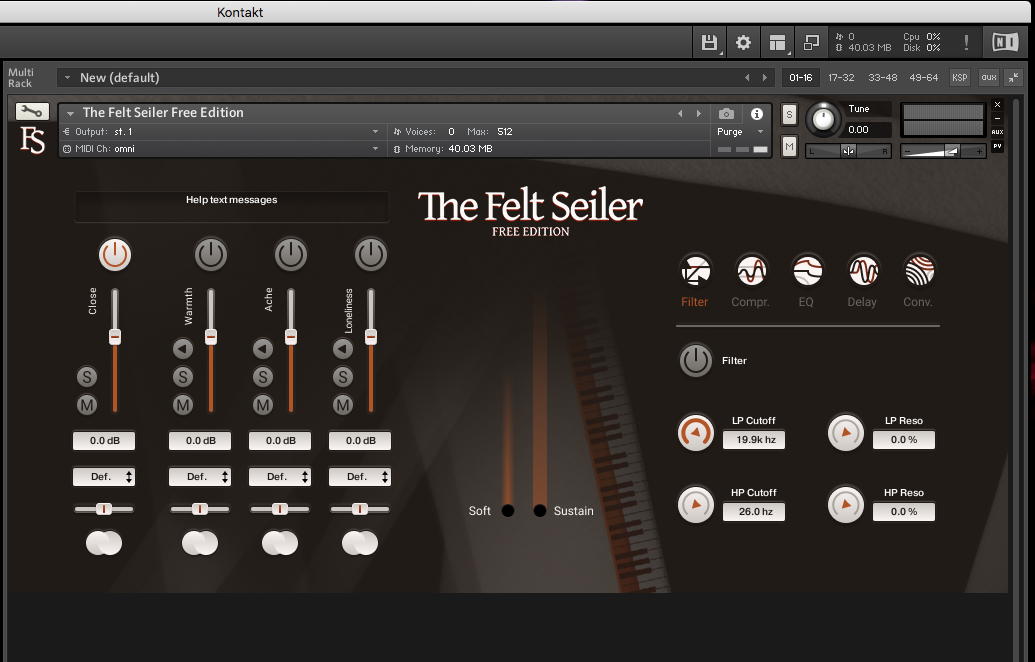
Task: Mute instrument with header M button
Action: coord(789,146)
